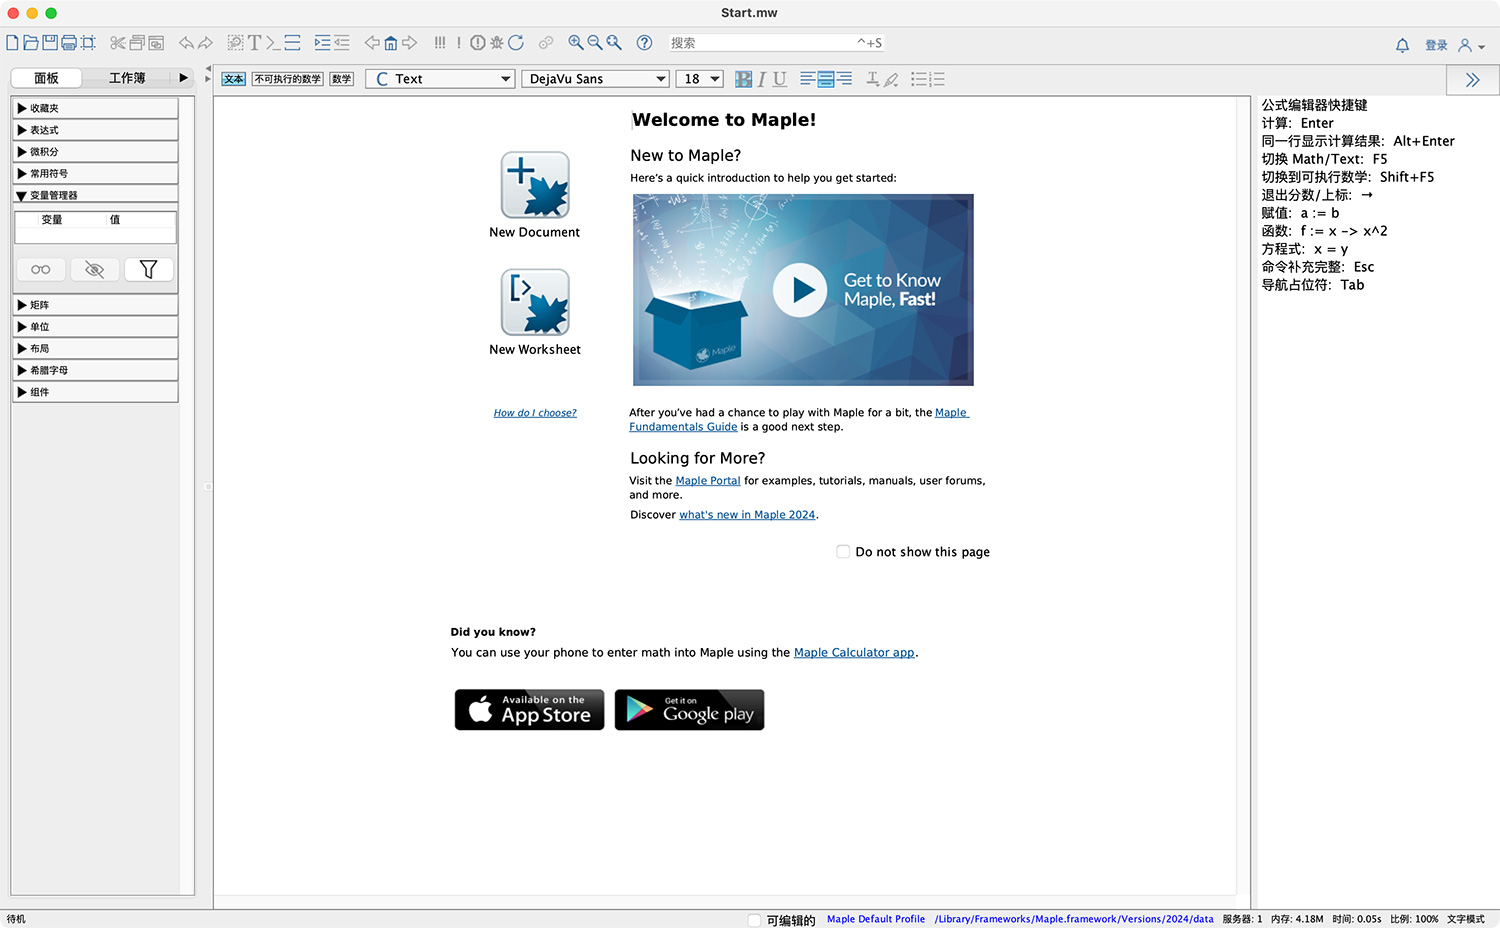Image resolution: width=1500 pixels, height=928 pixels.
Task: Check the Do not show this page box
Action: tap(843, 551)
